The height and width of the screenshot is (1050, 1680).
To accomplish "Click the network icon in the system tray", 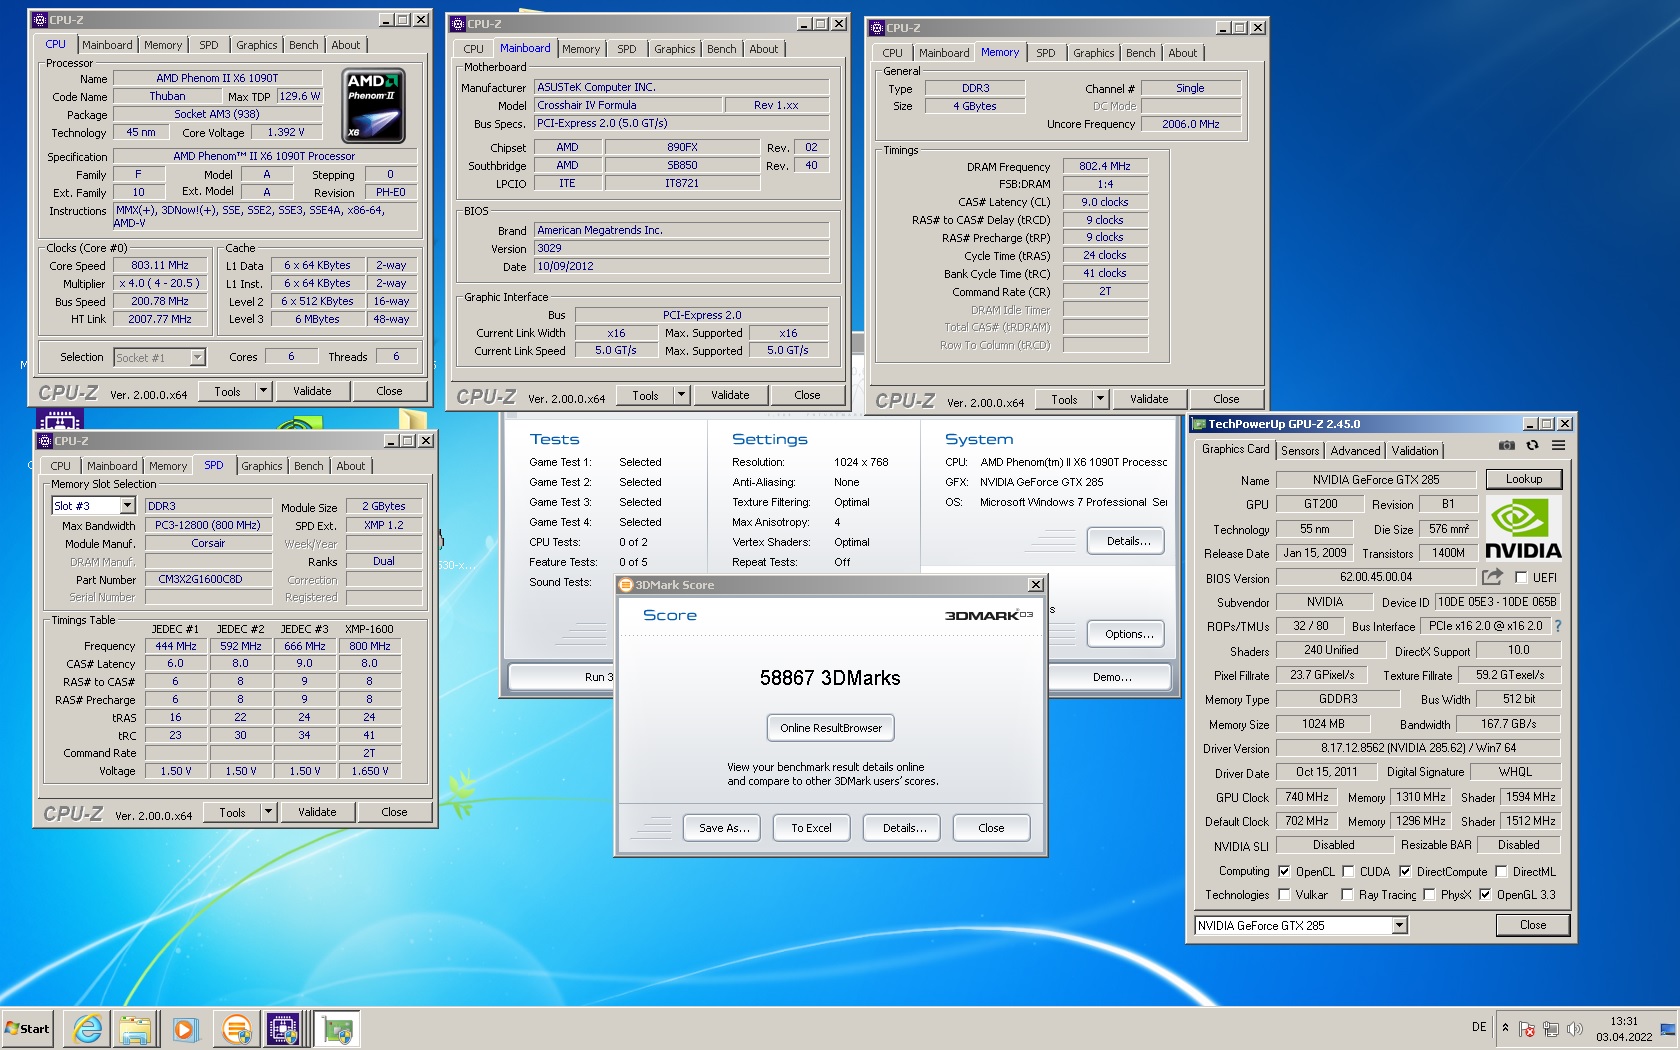I will [x=1551, y=1028].
